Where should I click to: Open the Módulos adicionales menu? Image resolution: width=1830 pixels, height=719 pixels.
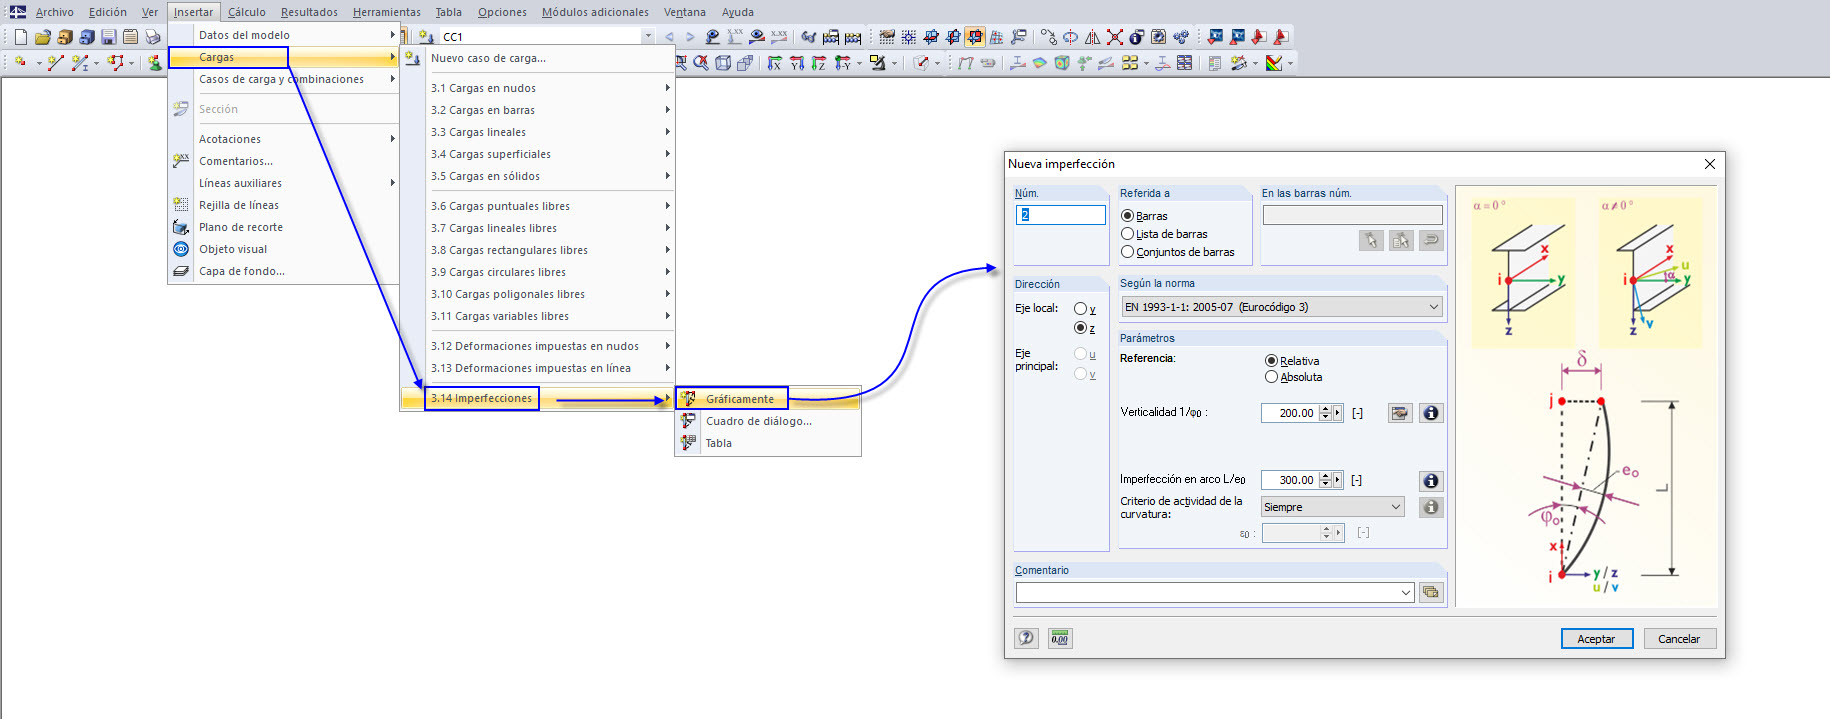595,12
